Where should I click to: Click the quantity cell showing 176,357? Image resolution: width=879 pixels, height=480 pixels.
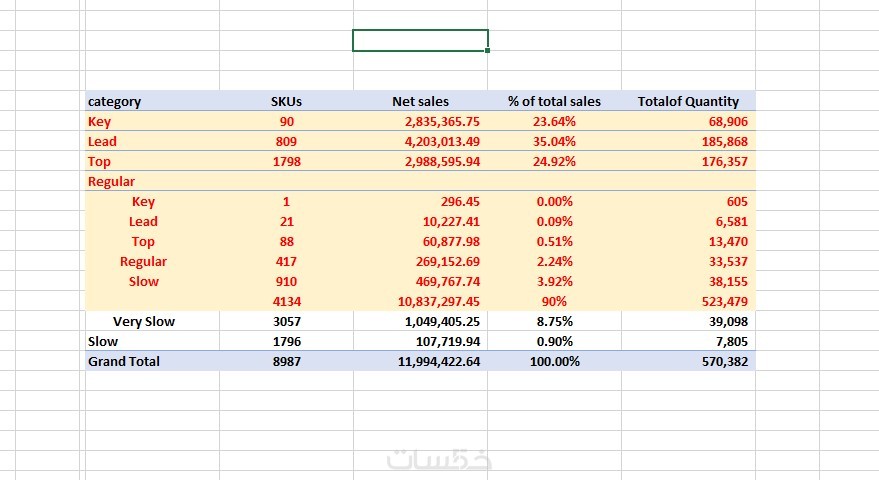(x=720, y=161)
